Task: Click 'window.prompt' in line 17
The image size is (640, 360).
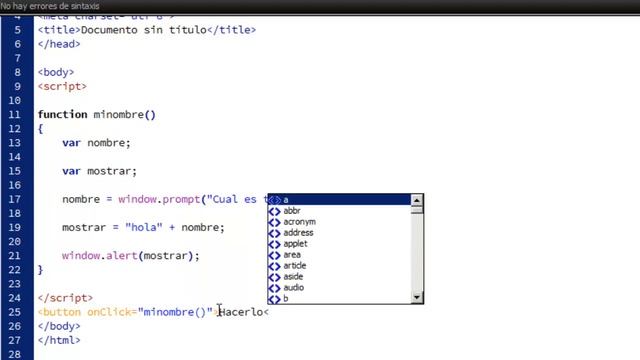Action: [x=159, y=199]
